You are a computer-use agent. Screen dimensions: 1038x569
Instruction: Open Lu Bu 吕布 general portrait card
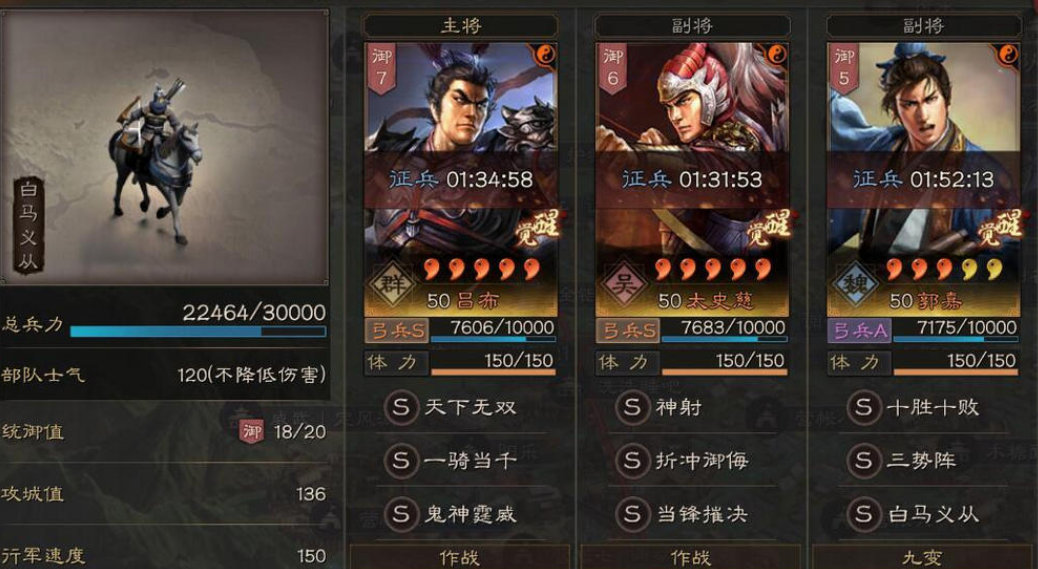point(461,179)
